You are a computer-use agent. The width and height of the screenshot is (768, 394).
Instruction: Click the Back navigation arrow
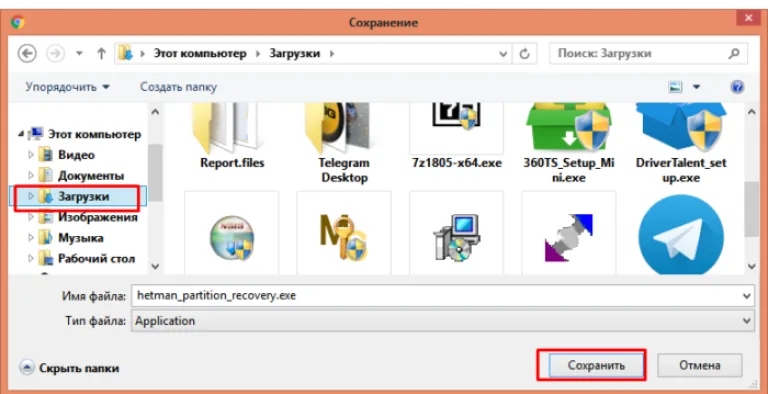tap(27, 53)
